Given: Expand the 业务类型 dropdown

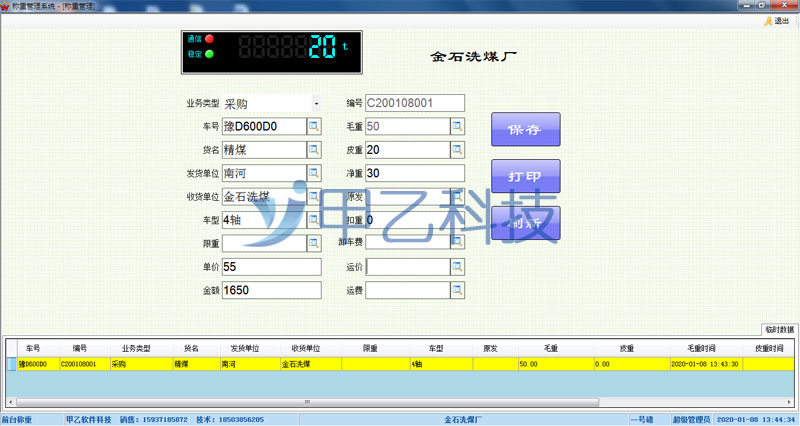Looking at the screenshot, I should pyautogui.click(x=315, y=103).
